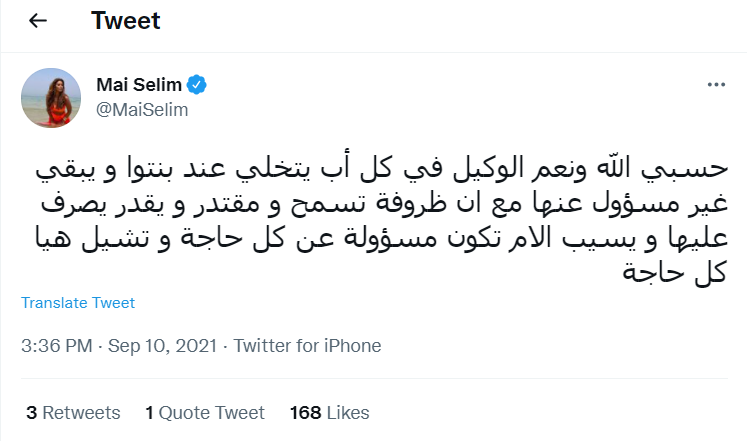Click the blue verified badge

[198, 87]
